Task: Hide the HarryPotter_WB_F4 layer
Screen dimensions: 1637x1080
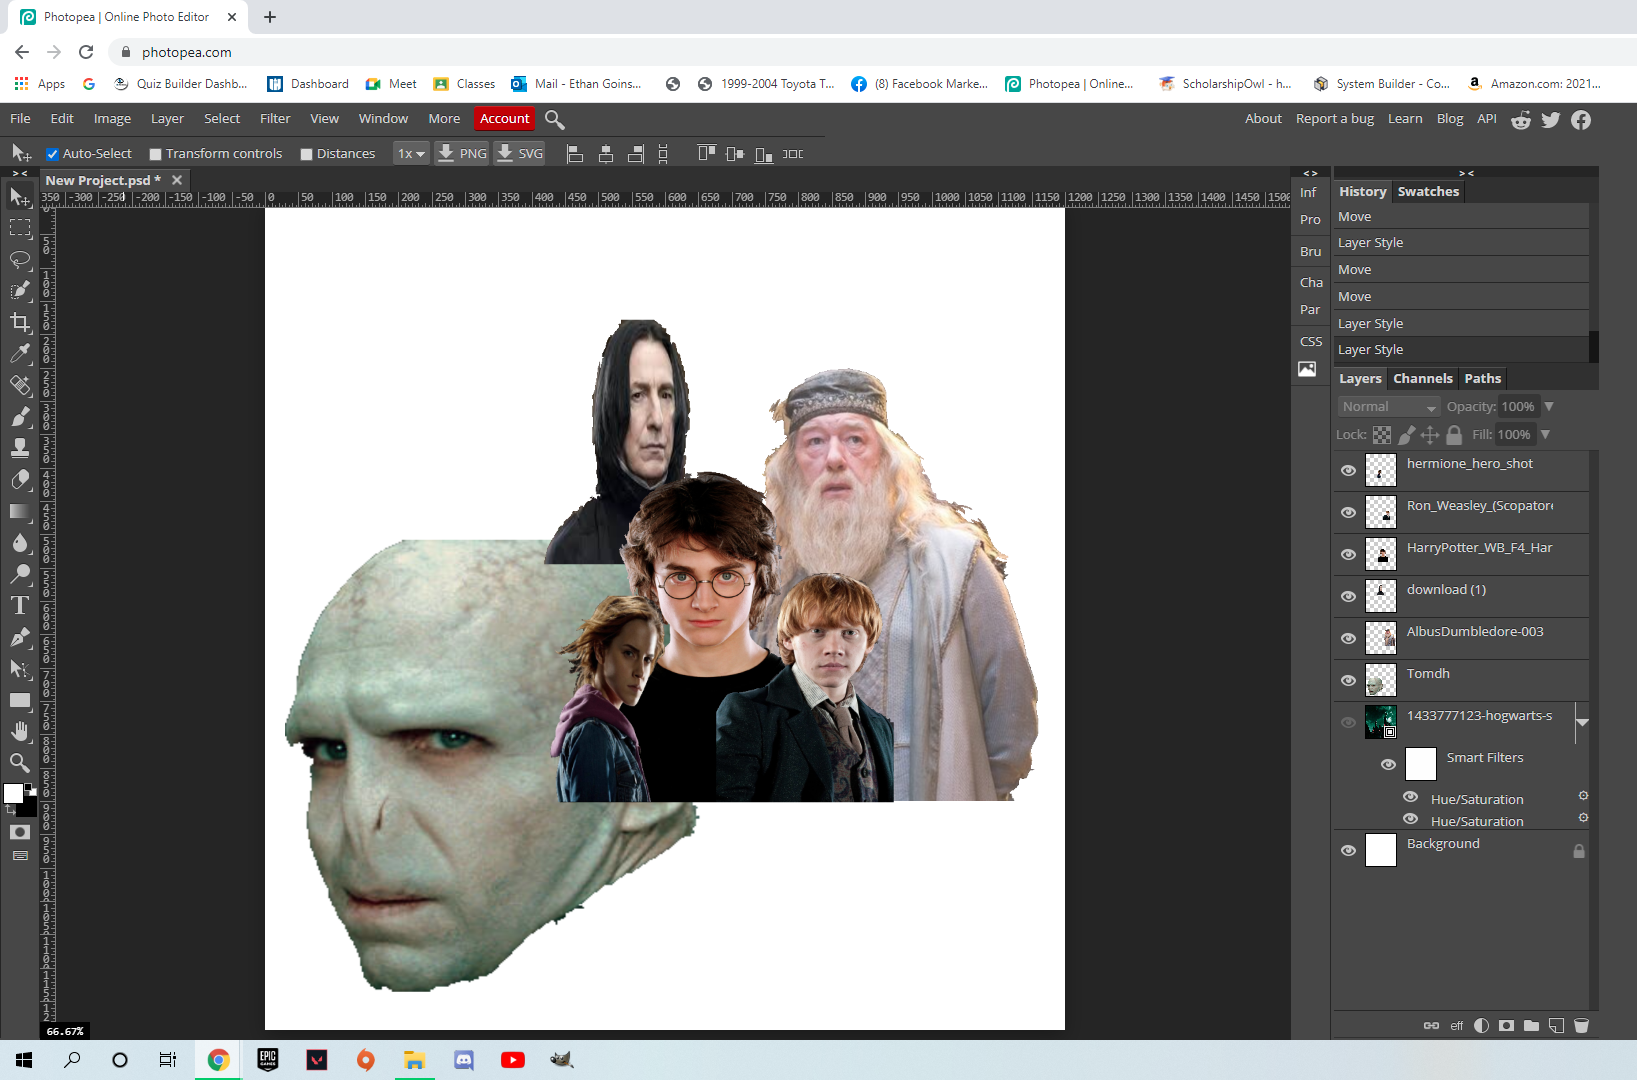Action: (1348, 554)
